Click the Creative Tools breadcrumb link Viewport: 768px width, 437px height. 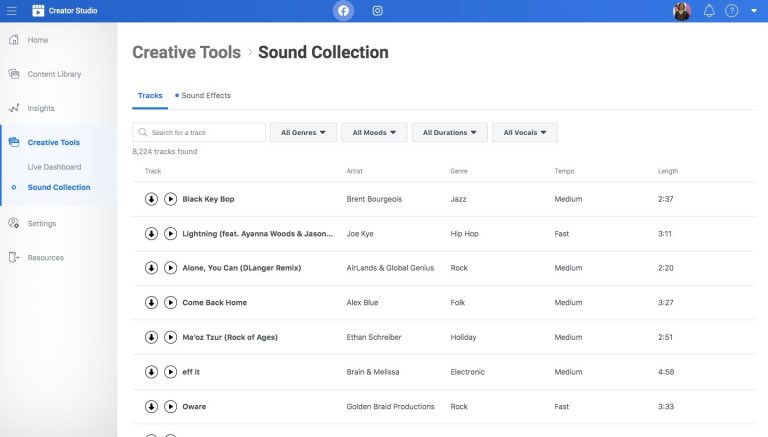pyautogui.click(x=186, y=52)
